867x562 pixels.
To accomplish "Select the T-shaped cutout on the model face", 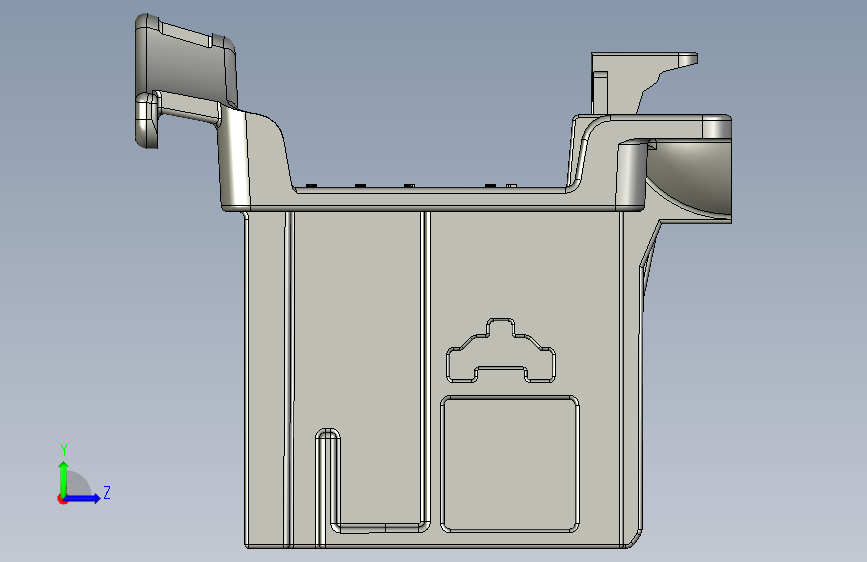I will [x=501, y=350].
